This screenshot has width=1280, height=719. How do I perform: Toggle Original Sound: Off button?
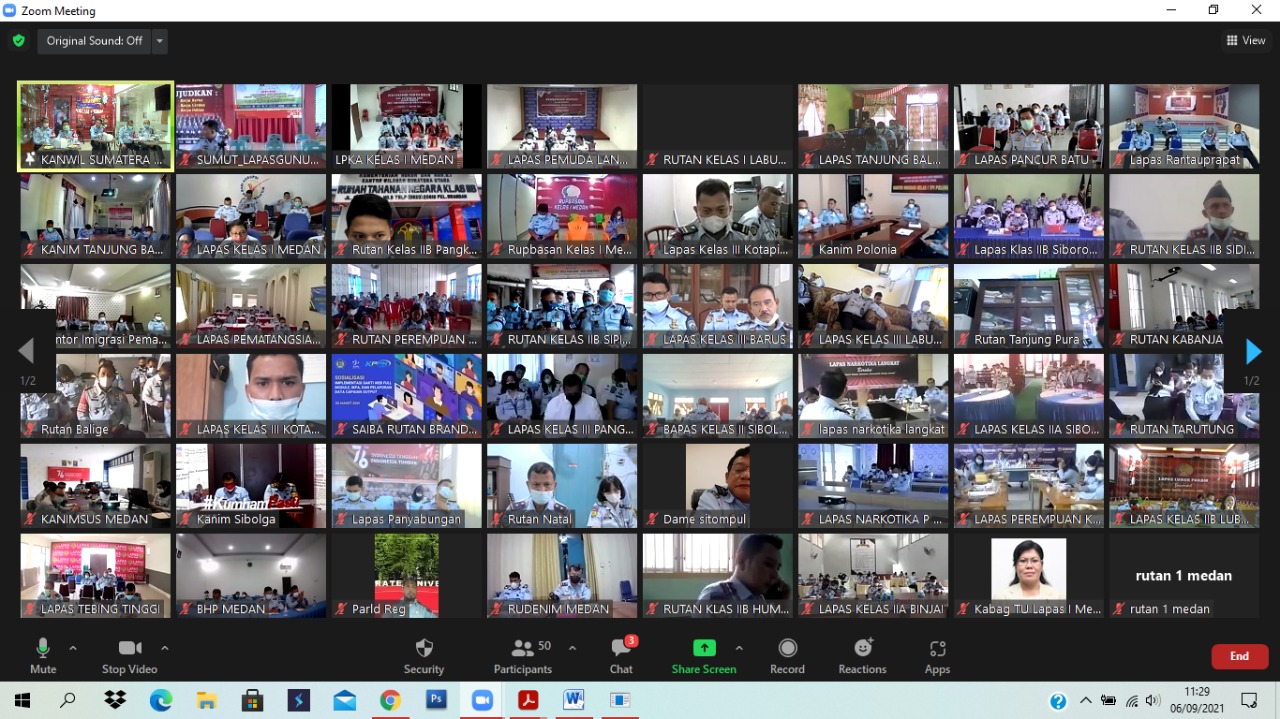coord(94,41)
